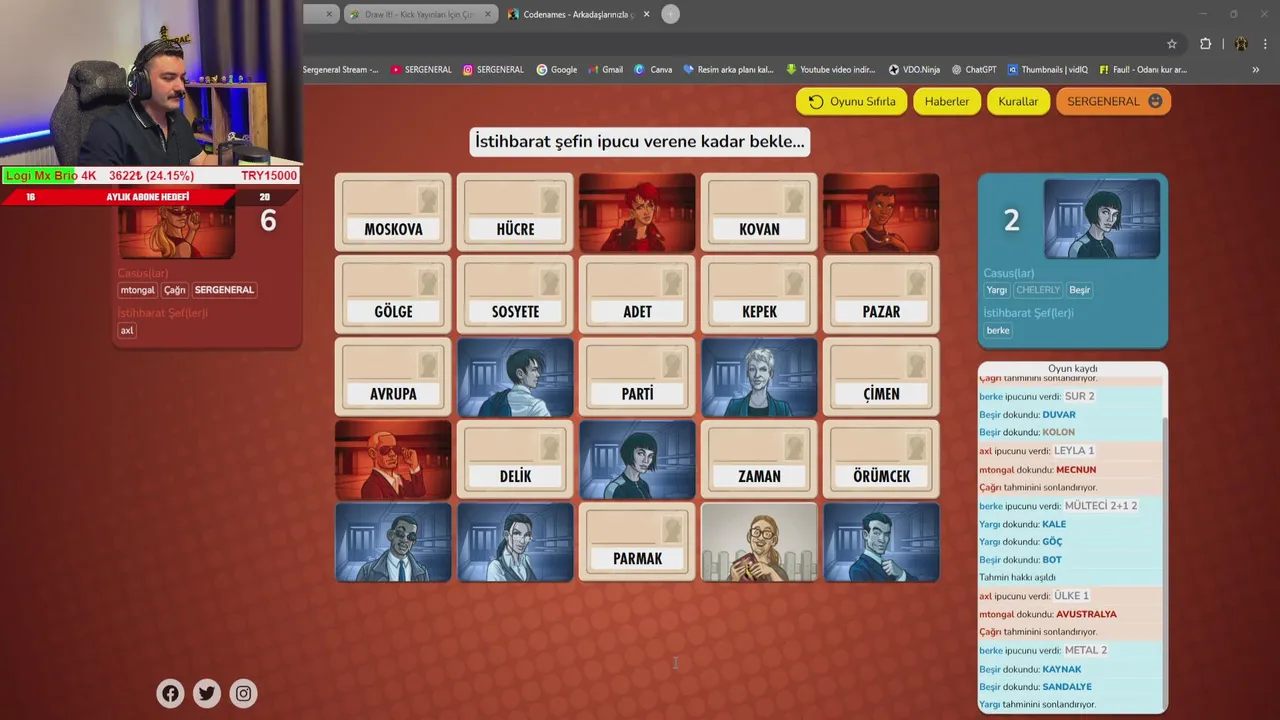
Task: Click the berke spymaster tag
Action: point(998,330)
